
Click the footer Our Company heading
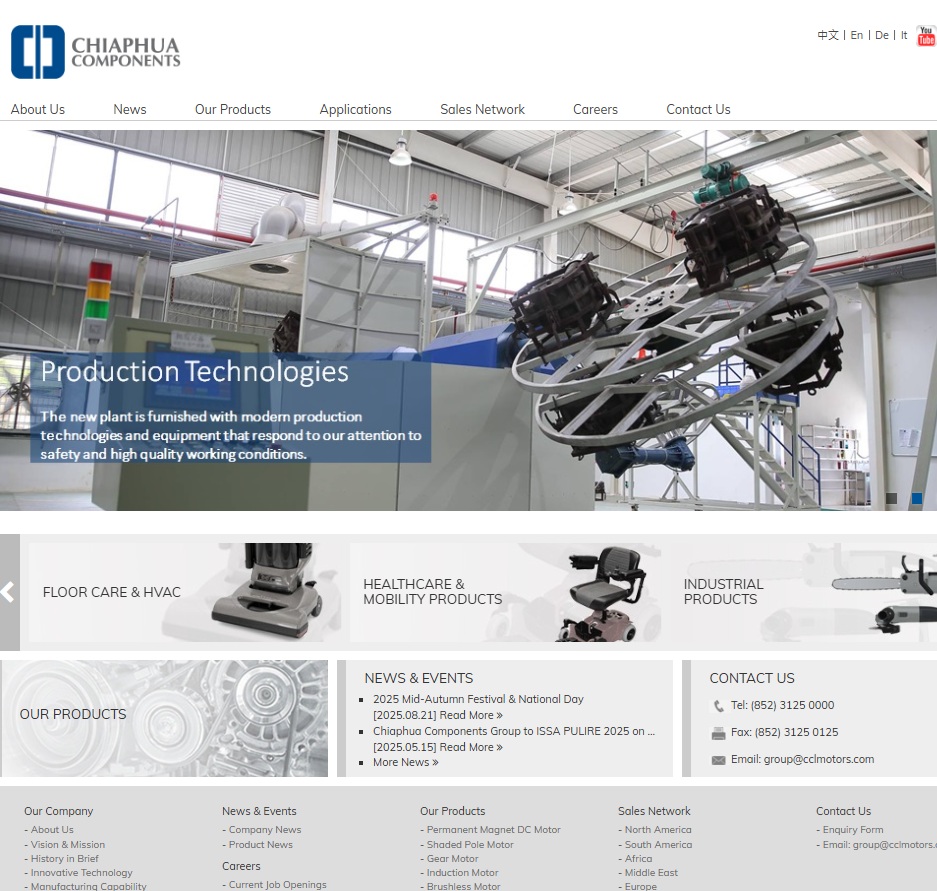(x=59, y=812)
